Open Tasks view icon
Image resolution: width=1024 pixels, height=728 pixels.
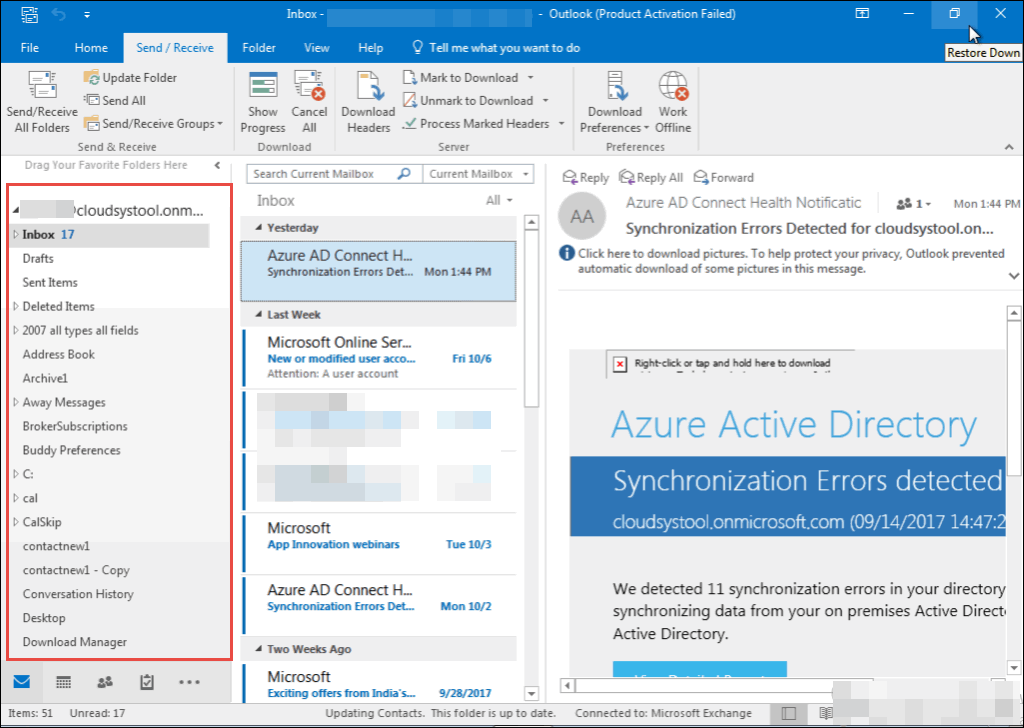click(x=147, y=682)
